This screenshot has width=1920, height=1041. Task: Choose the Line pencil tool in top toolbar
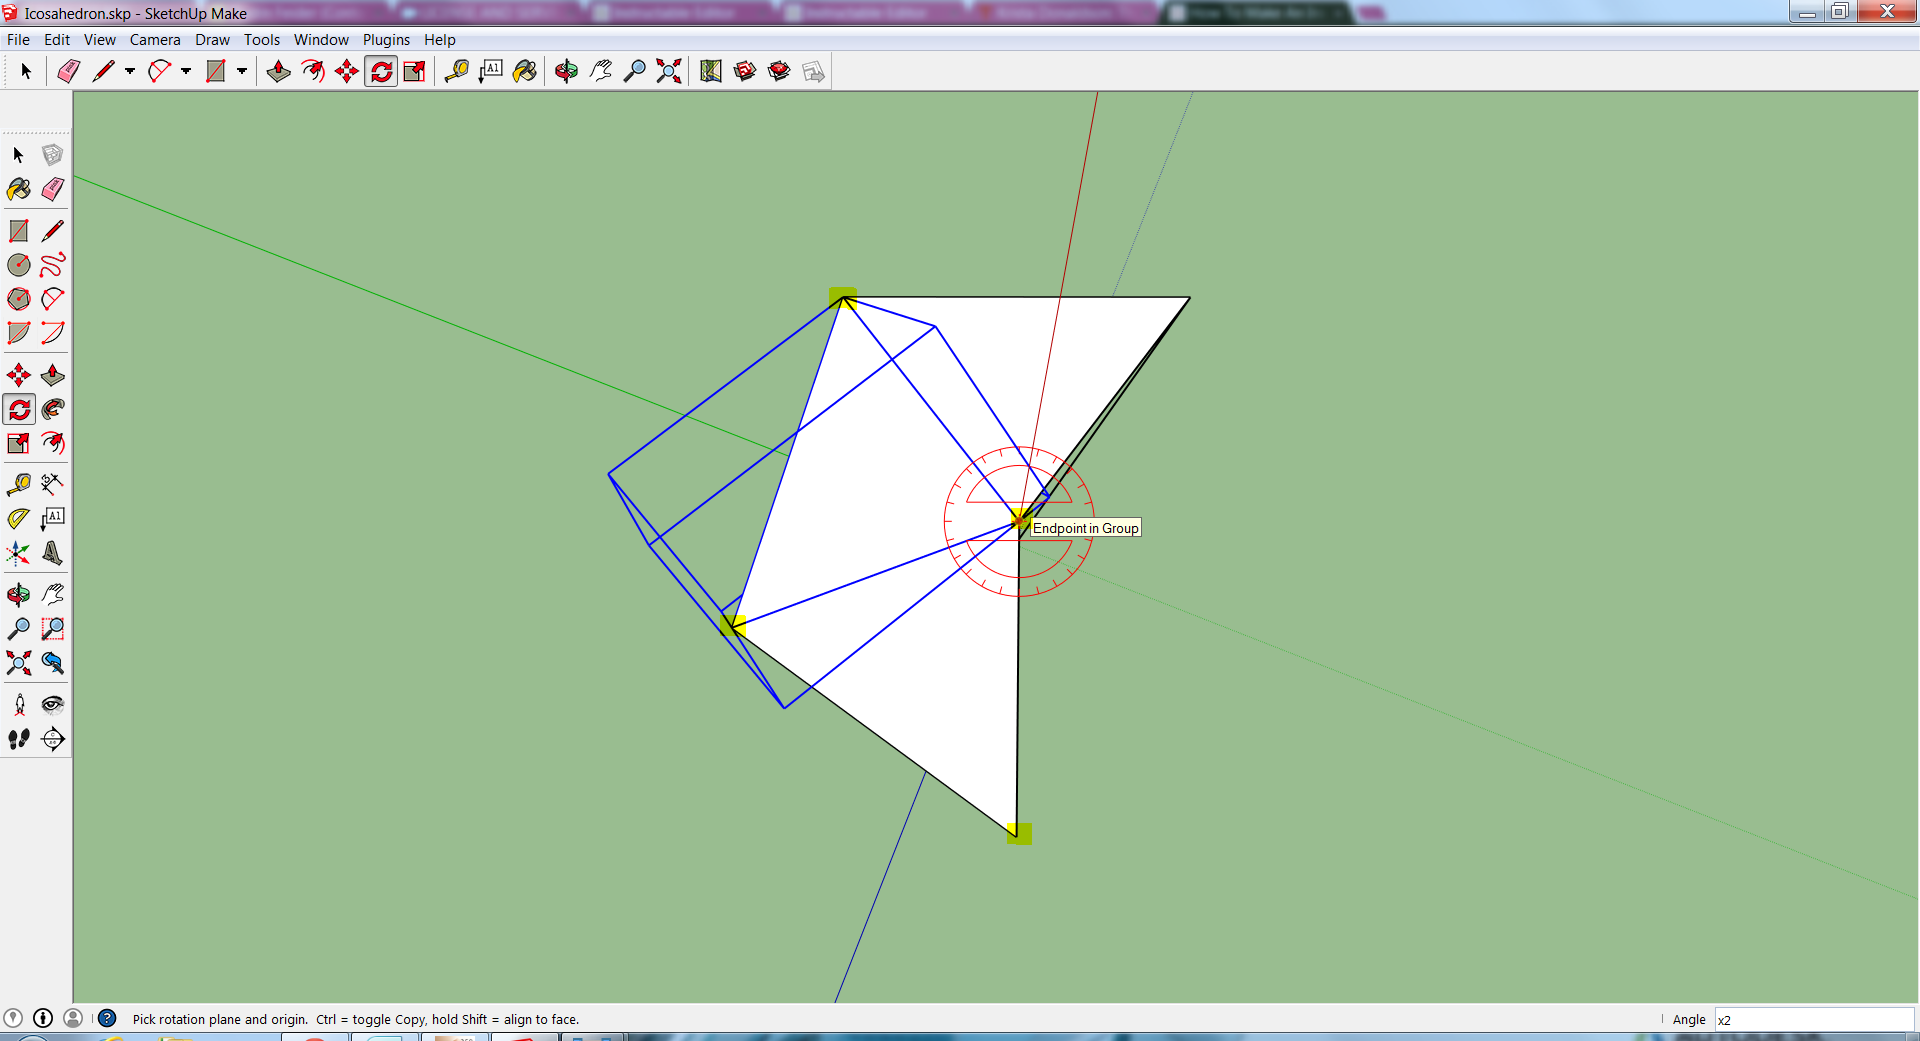coord(103,71)
